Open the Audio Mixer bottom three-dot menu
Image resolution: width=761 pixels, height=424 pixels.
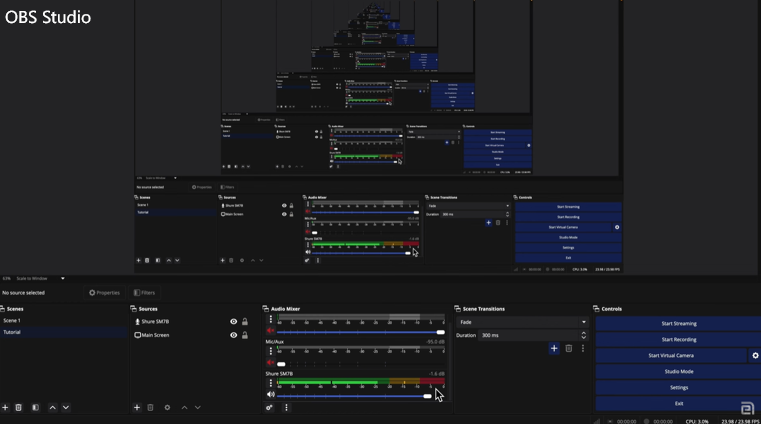coord(286,408)
